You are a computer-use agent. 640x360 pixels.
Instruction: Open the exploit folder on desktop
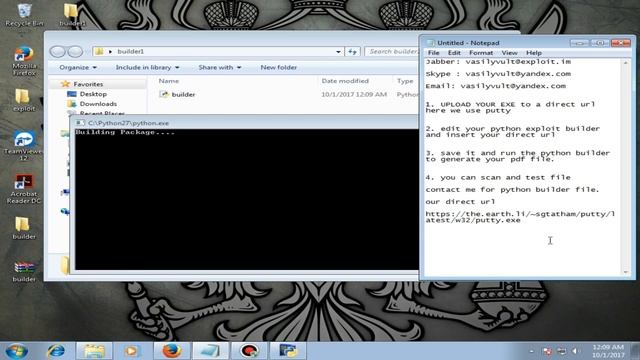24,100
